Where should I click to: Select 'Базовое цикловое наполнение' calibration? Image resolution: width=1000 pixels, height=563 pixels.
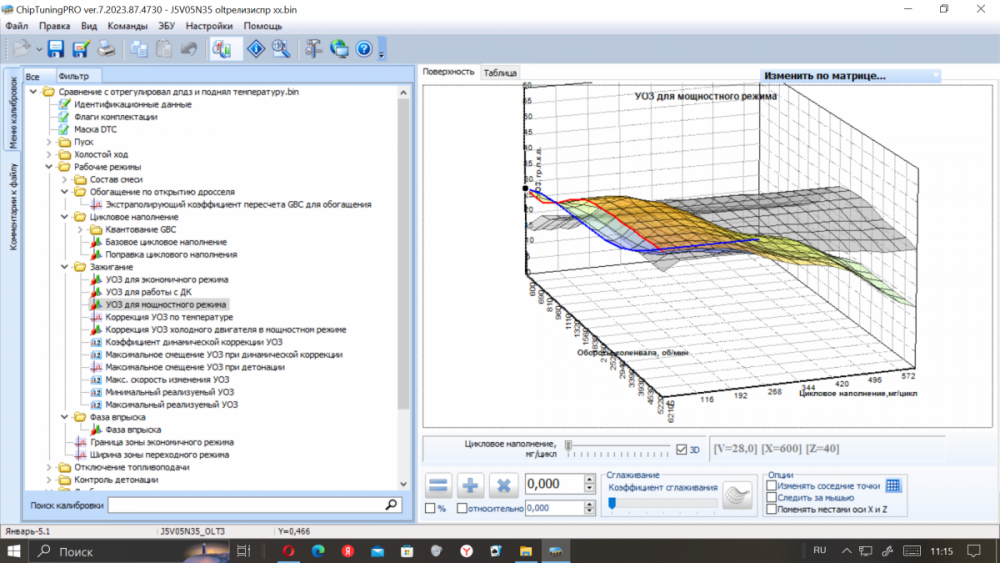coord(165,242)
